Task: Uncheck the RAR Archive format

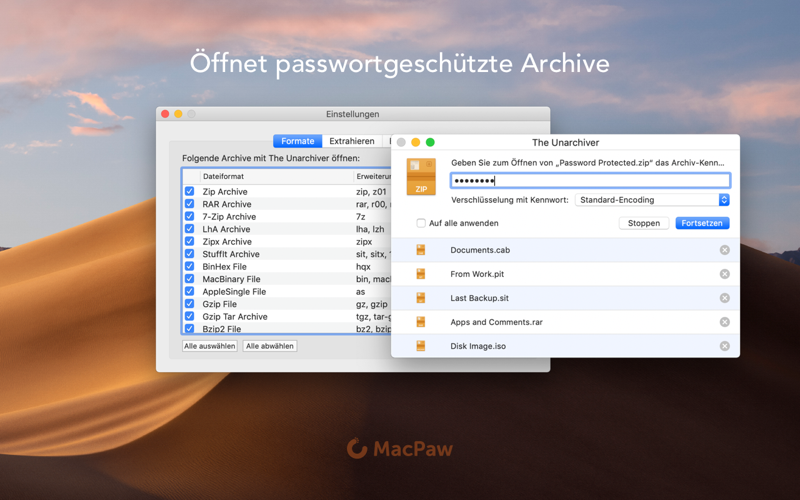Action: (x=189, y=204)
